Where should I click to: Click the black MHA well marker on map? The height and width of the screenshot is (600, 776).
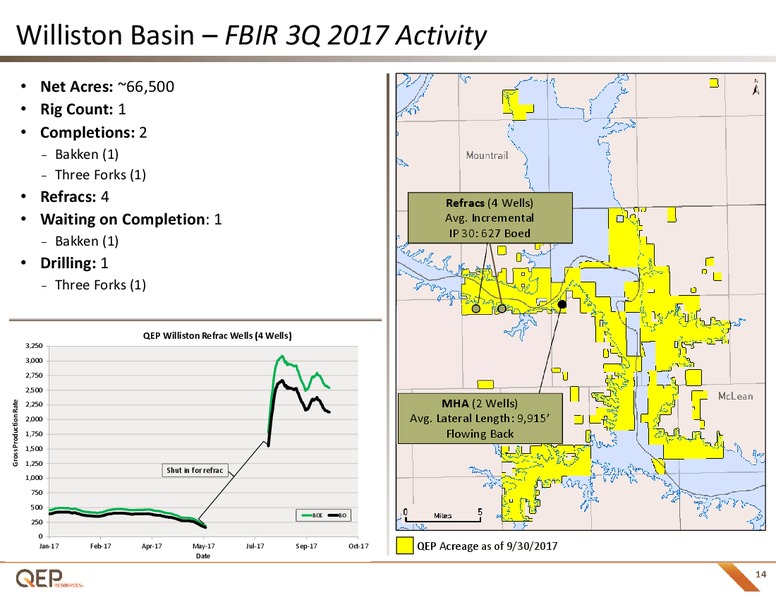562,304
